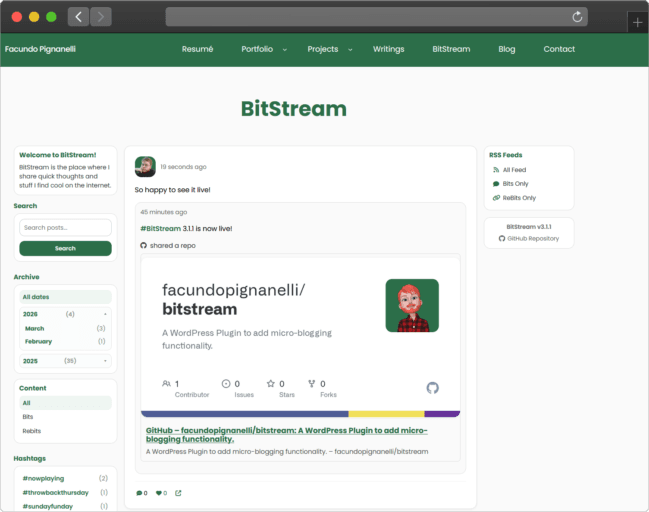Image resolution: width=649 pixels, height=512 pixels.
Task: Open the Portfolio dropdown arrow in the navbar
Action: 284,49
